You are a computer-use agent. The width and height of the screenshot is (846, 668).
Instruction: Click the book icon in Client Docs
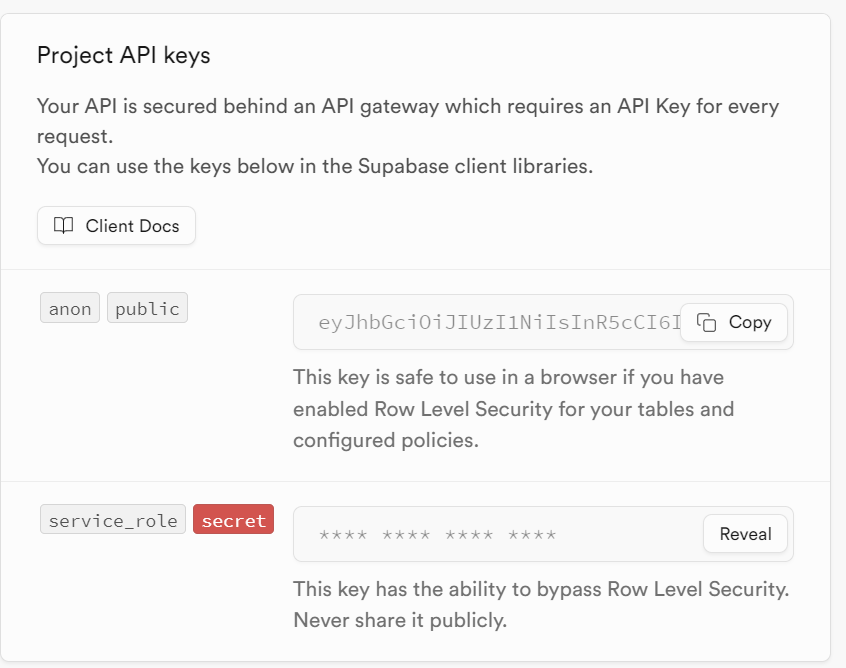coord(64,226)
